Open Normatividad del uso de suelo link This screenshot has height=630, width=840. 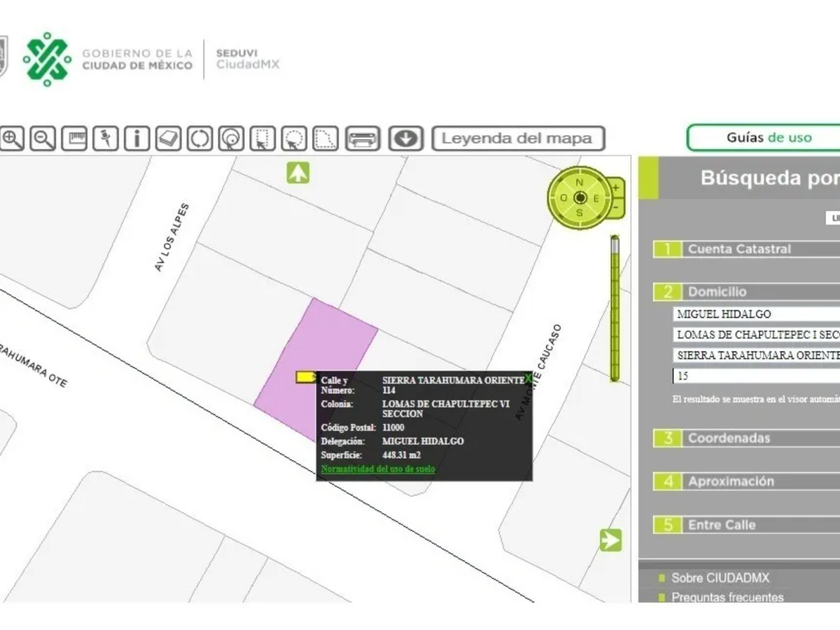tap(378, 469)
